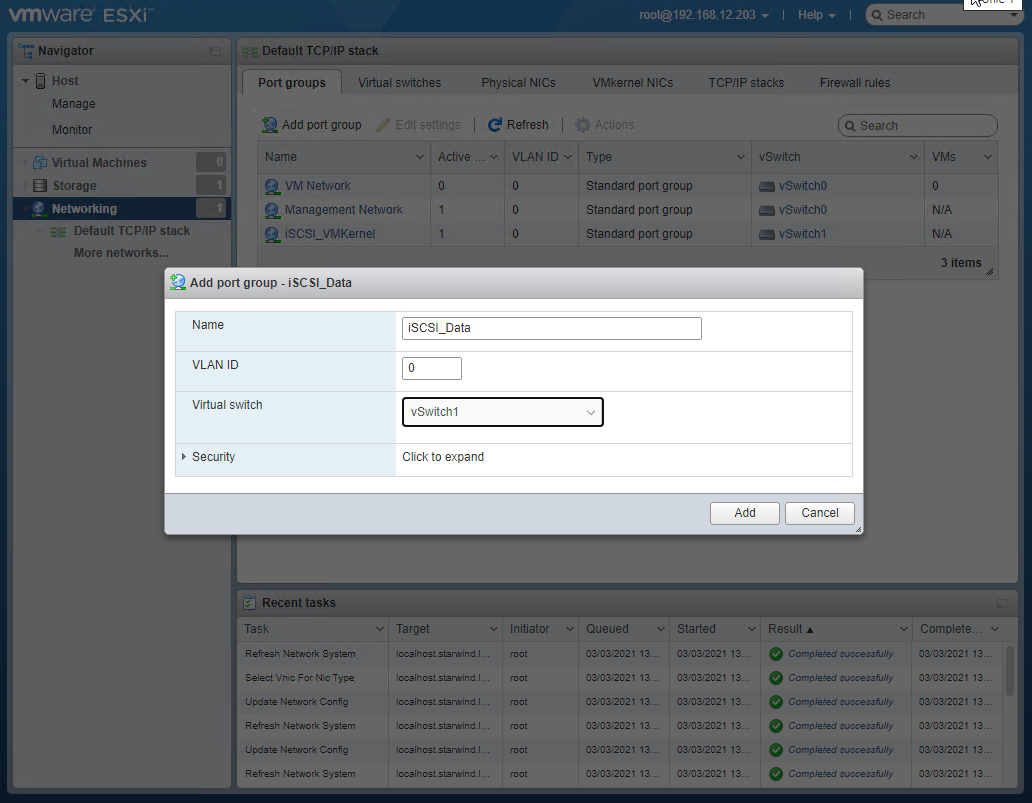
Task: Open the root@192.168.12.203 user menu
Action: coord(704,15)
